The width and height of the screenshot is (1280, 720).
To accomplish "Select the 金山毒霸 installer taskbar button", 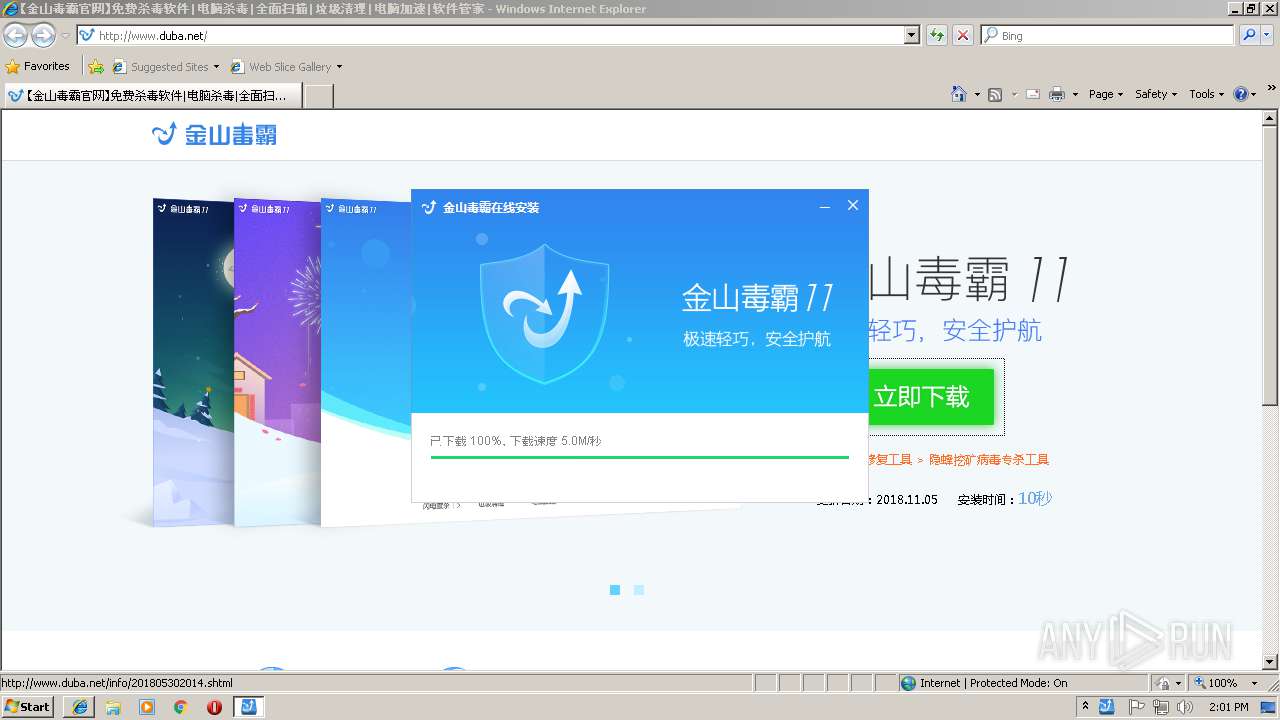I will click(x=249, y=707).
